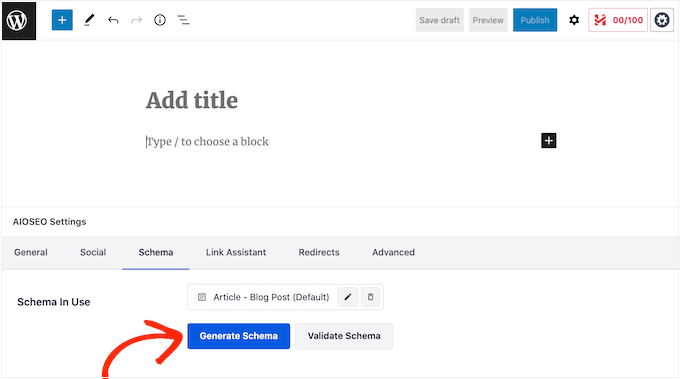This screenshot has width=680, height=379.
Task: Switch to the Social tab
Action: (93, 252)
